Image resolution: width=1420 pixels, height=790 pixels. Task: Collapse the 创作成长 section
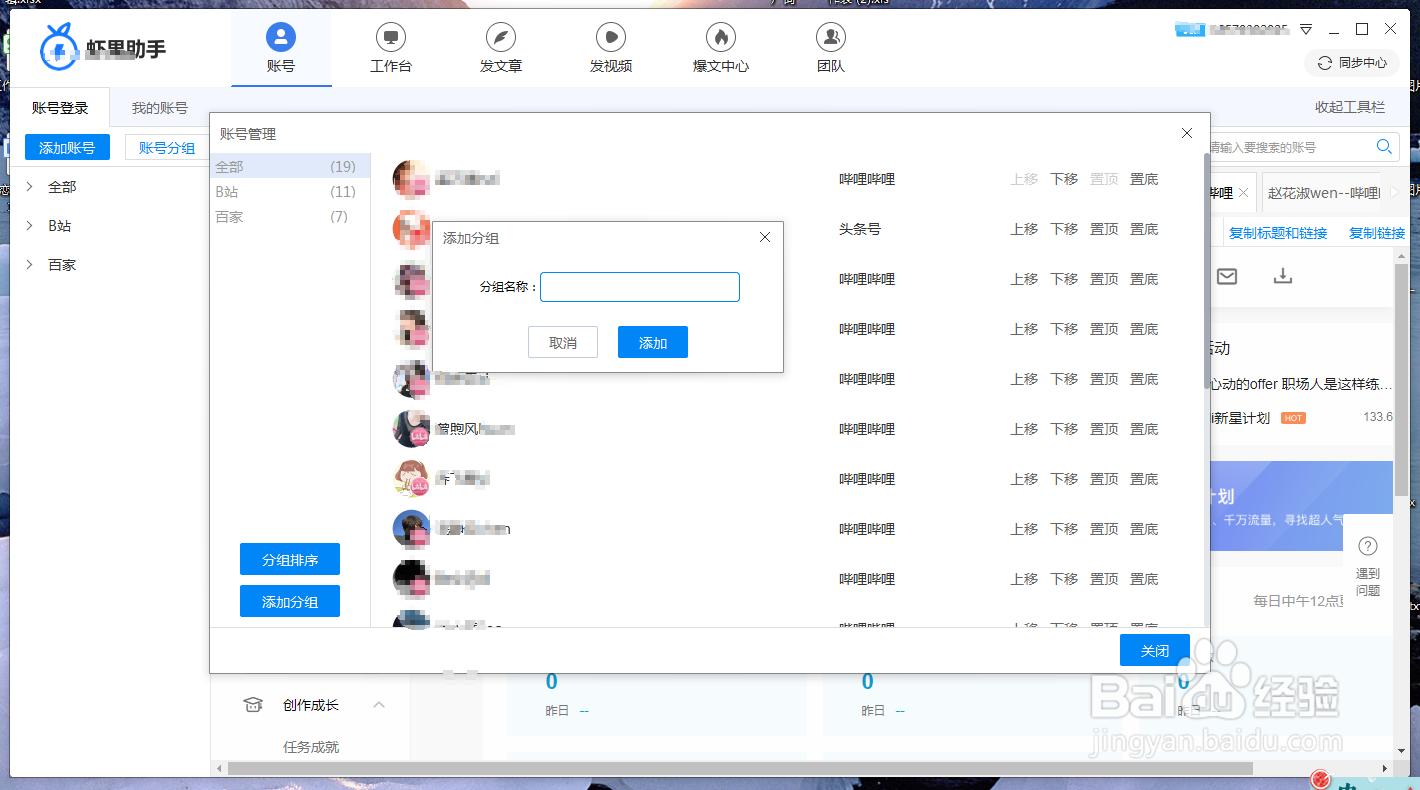[379, 704]
